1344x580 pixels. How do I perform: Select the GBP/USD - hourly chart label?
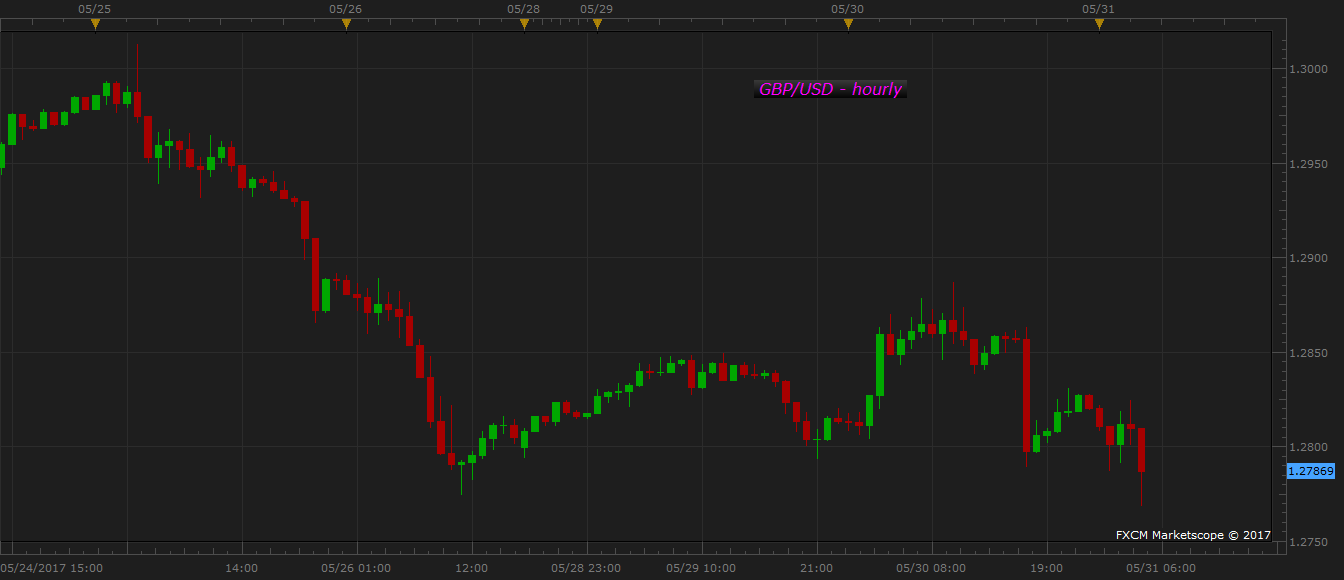830,89
